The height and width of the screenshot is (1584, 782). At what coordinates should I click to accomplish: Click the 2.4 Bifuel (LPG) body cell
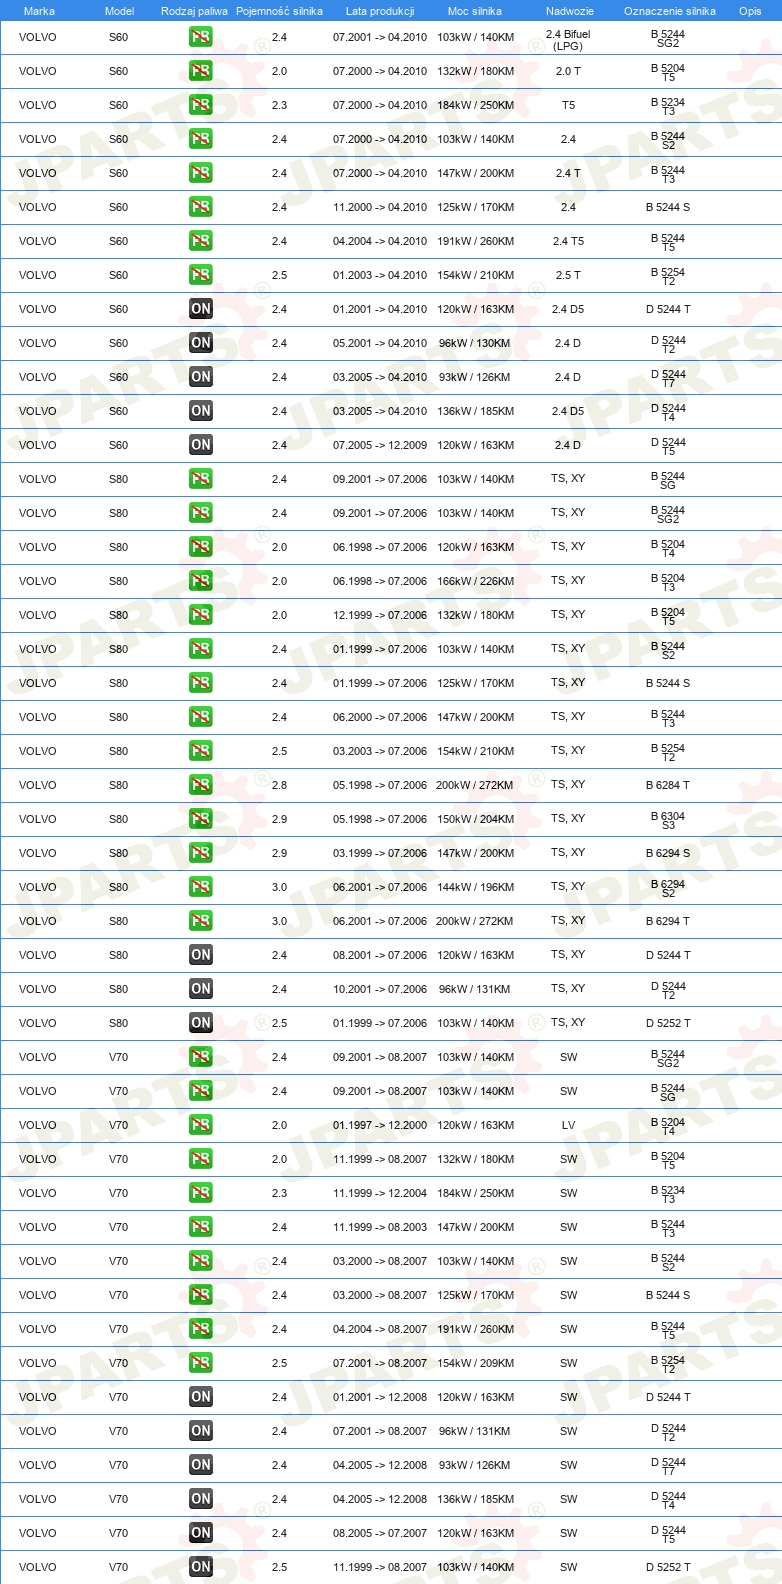[x=568, y=40]
